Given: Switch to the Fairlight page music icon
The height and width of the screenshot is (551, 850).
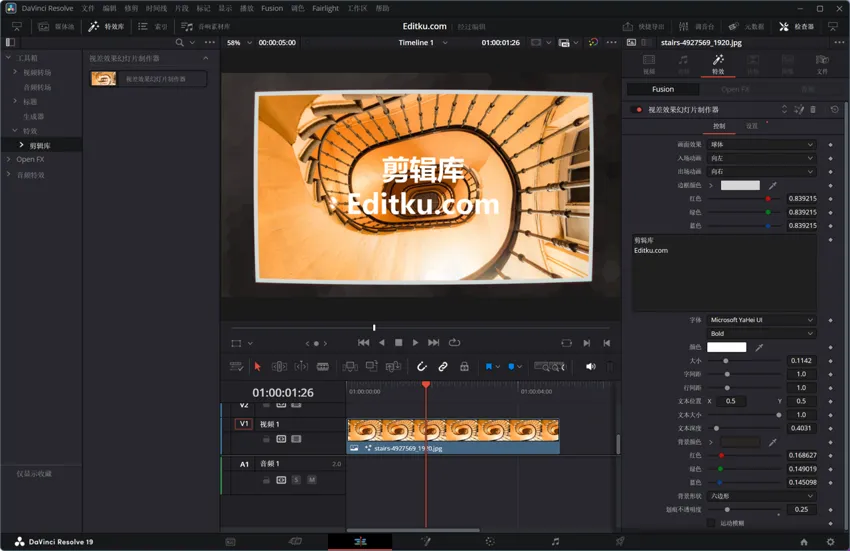Looking at the screenshot, I should 555,541.
